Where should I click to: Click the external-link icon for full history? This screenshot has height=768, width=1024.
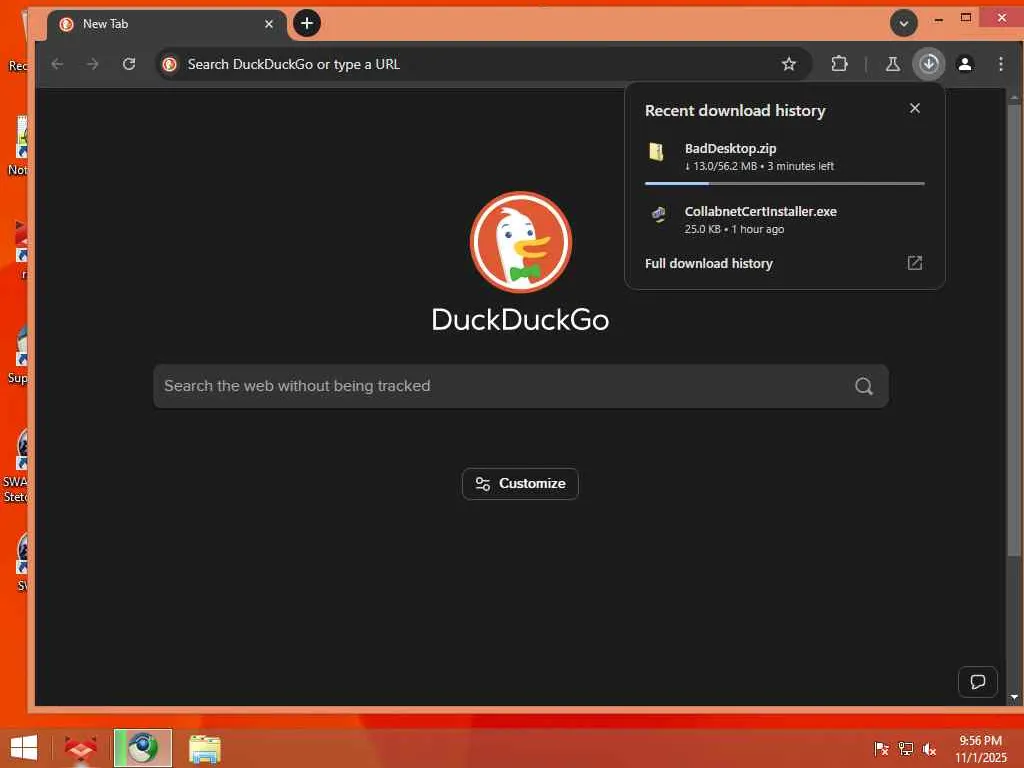coord(914,263)
